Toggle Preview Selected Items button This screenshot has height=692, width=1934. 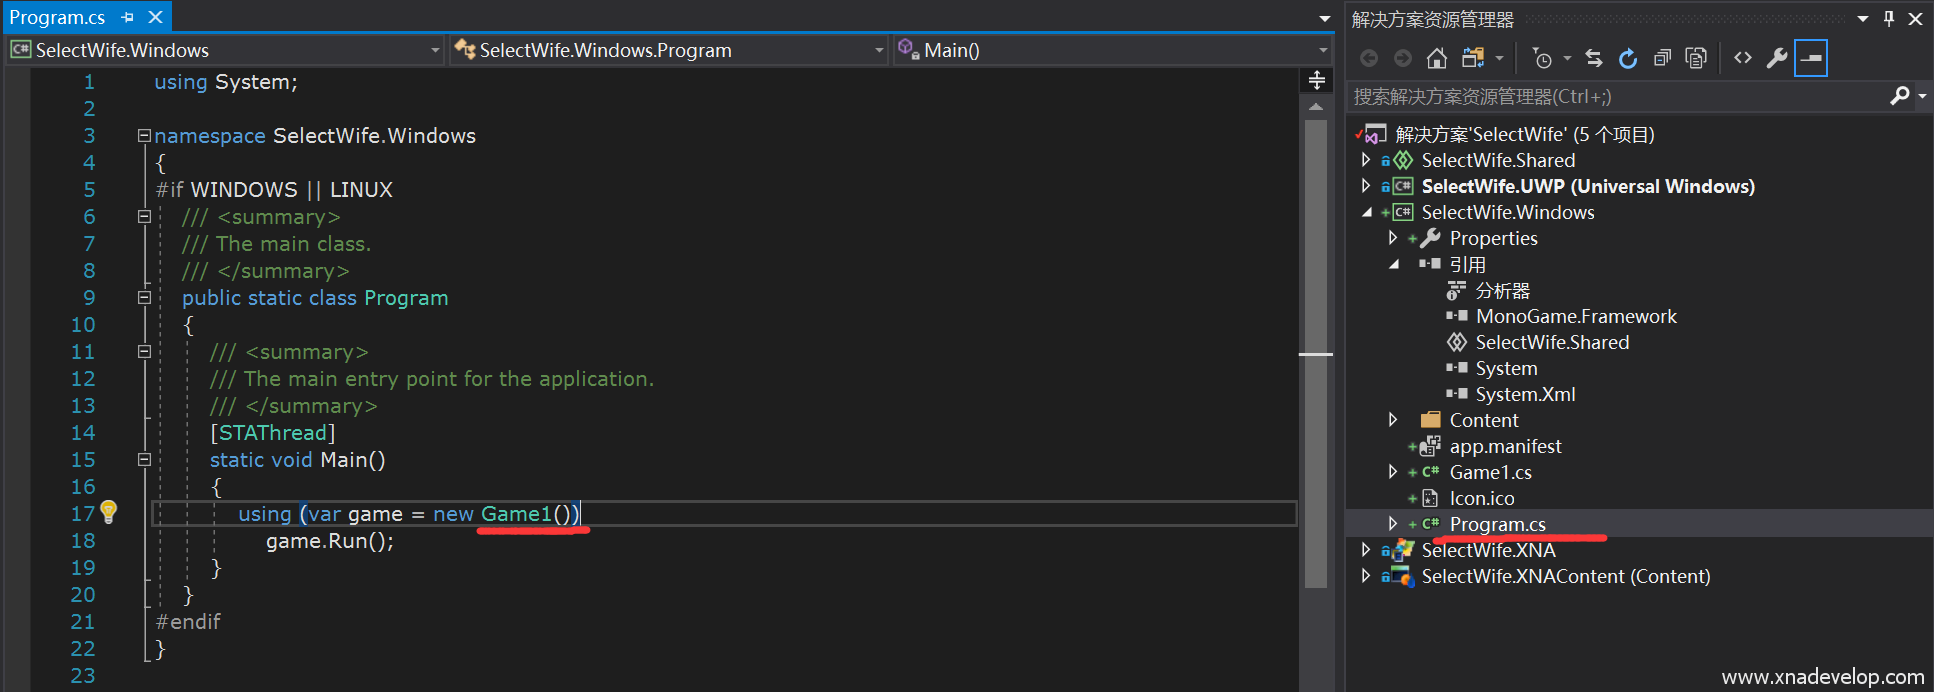(x=1811, y=59)
